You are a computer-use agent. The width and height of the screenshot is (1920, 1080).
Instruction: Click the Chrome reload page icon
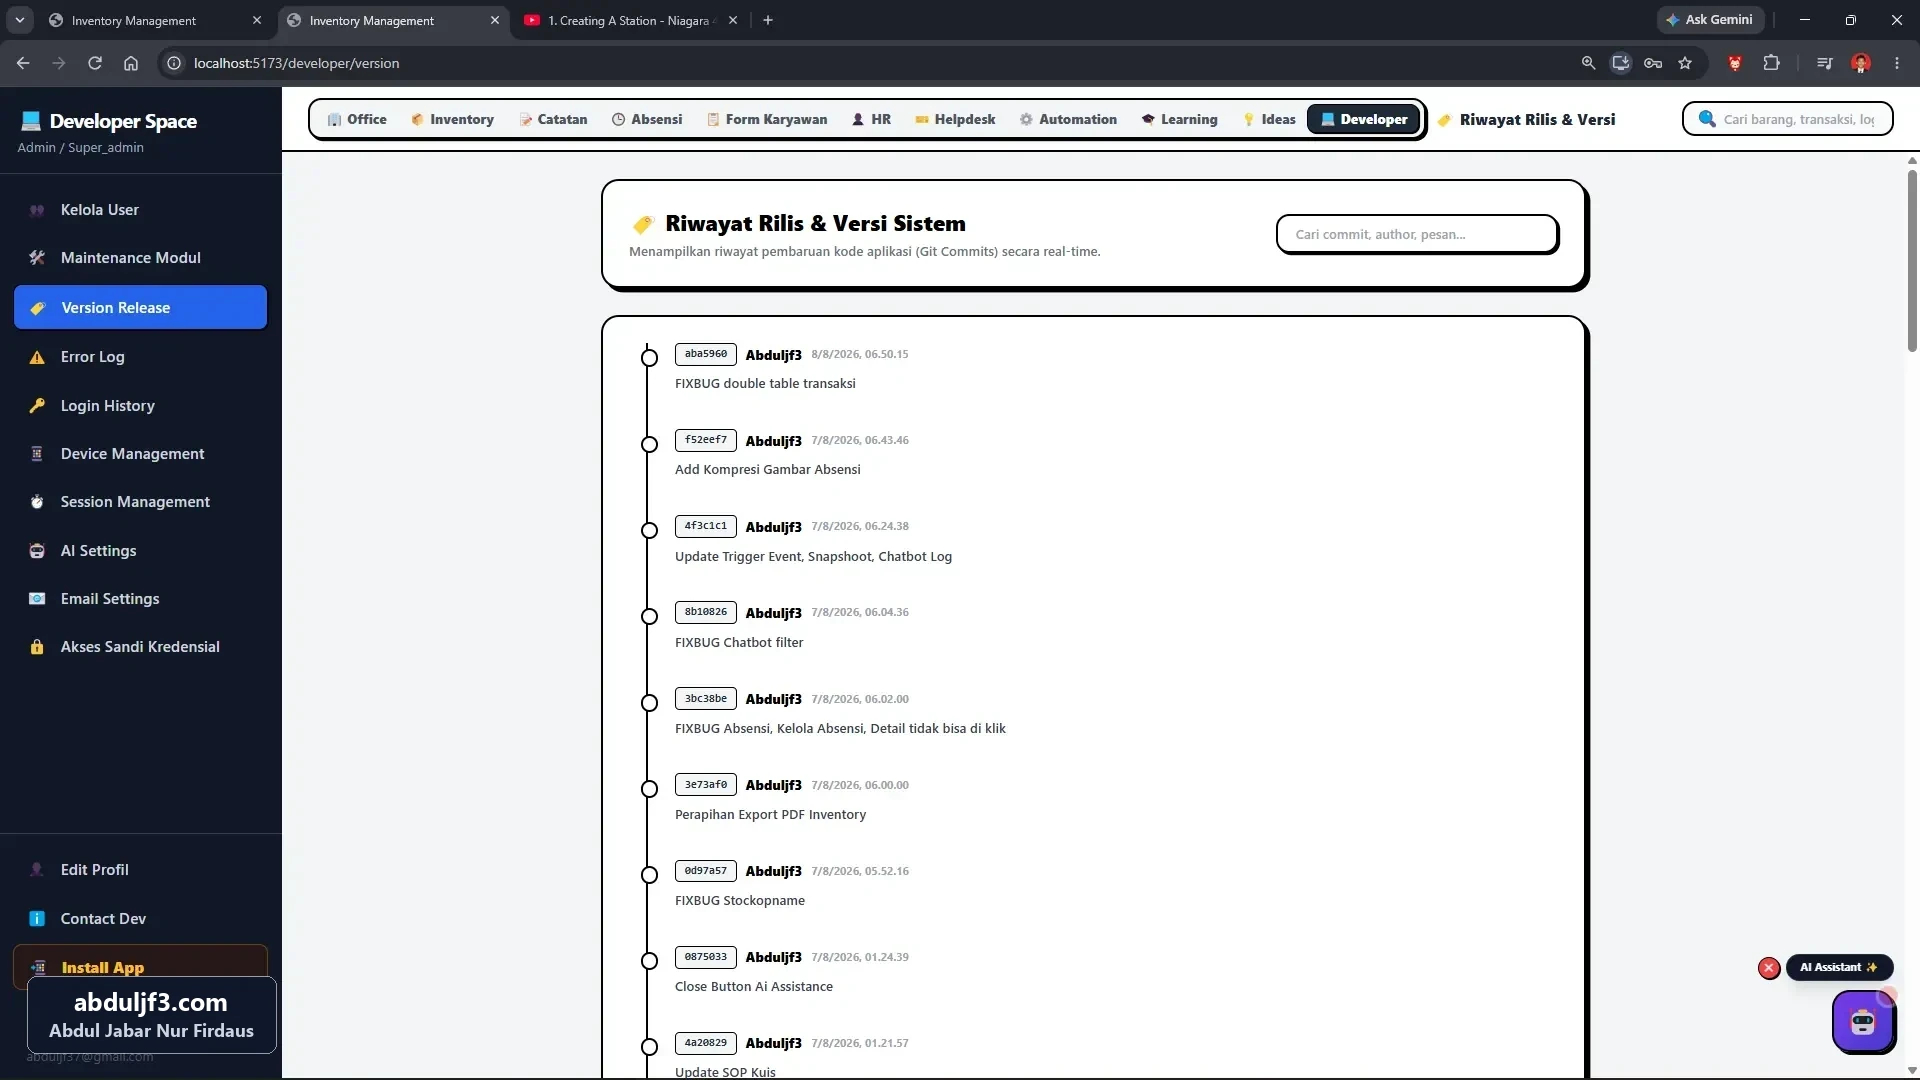(x=95, y=63)
